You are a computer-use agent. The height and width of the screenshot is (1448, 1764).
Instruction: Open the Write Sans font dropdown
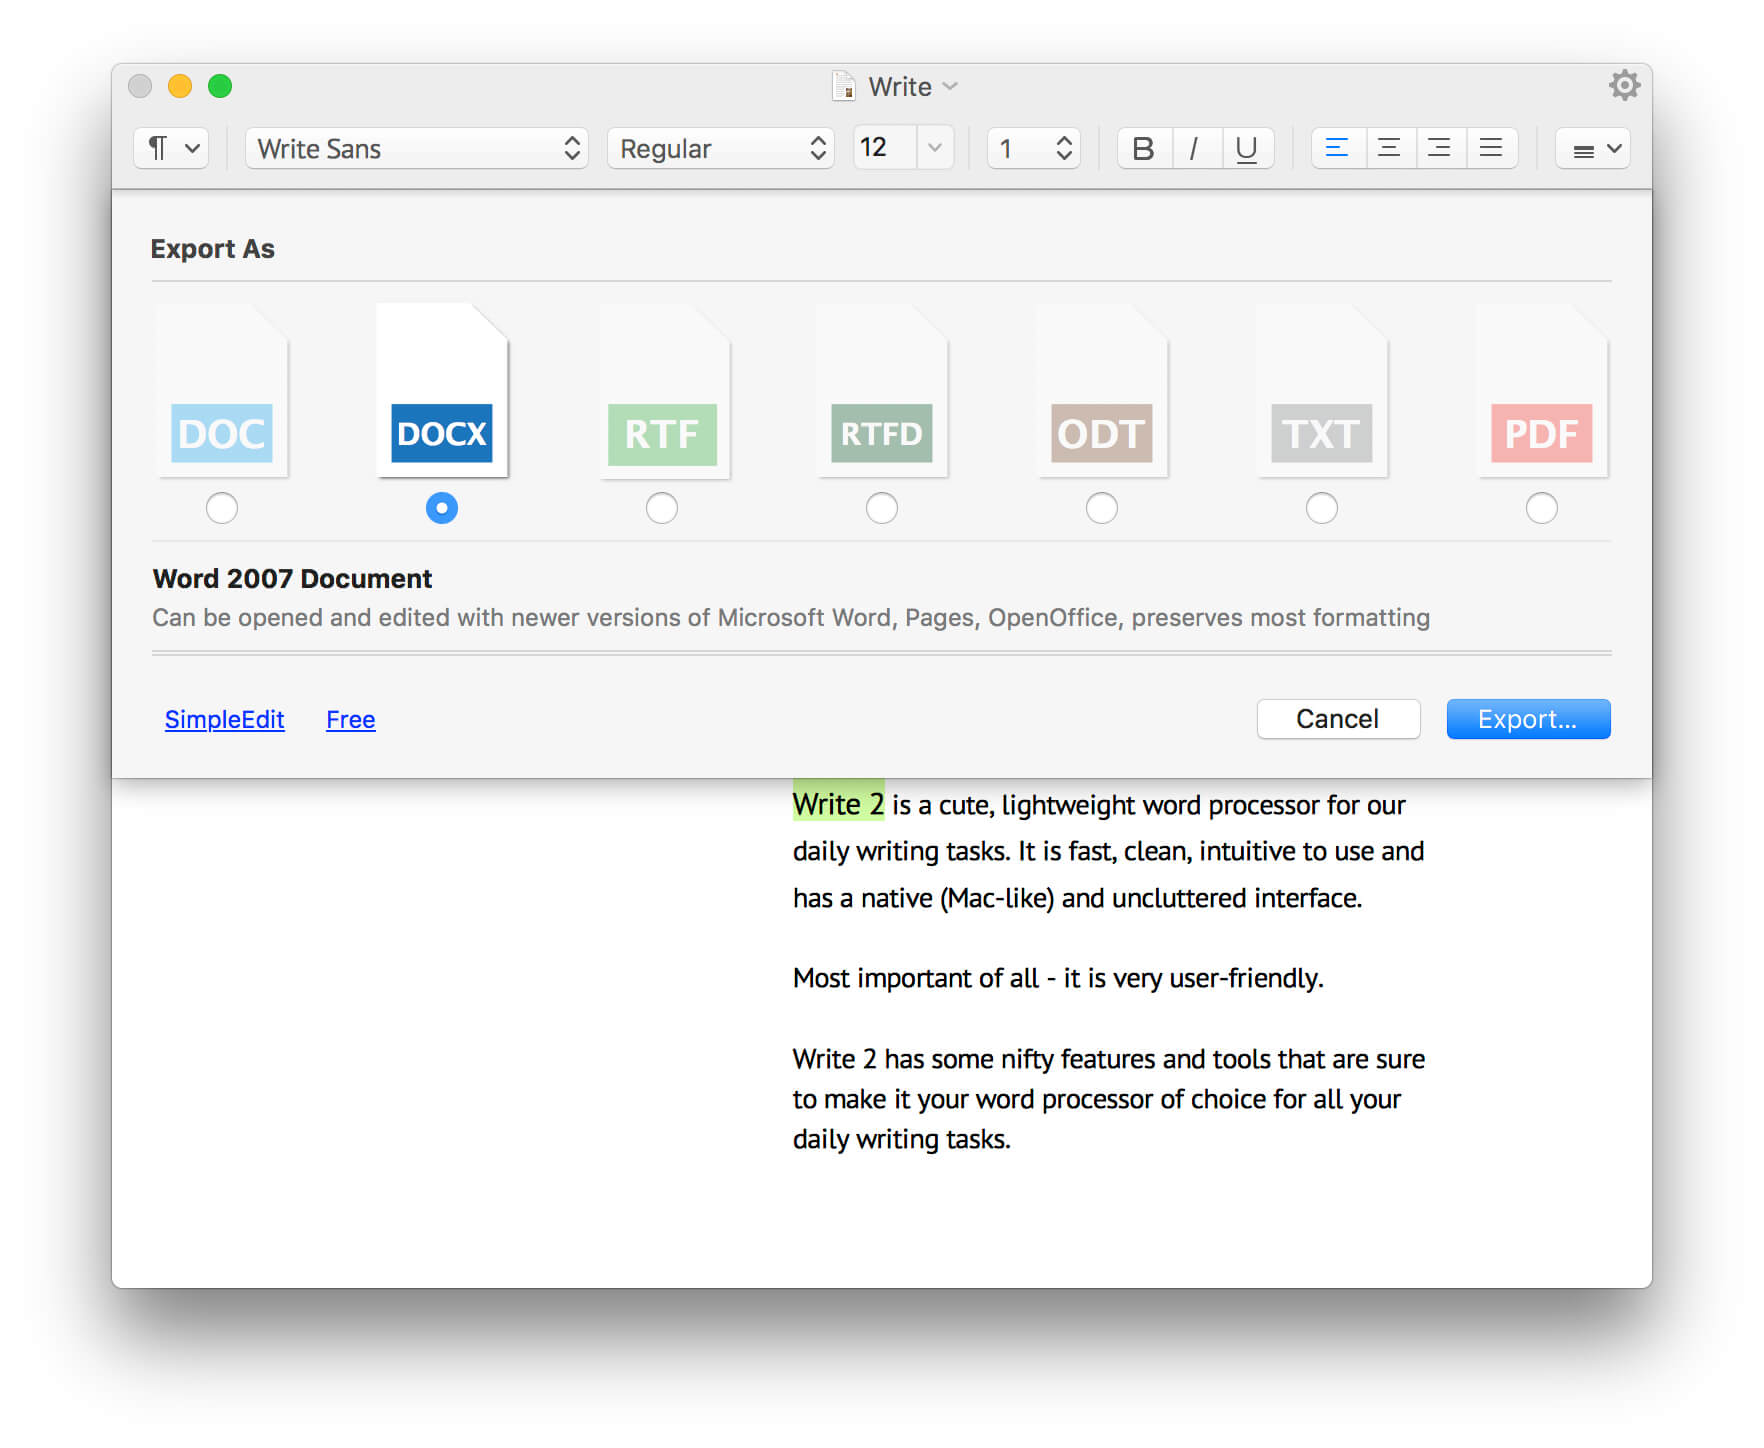[417, 148]
